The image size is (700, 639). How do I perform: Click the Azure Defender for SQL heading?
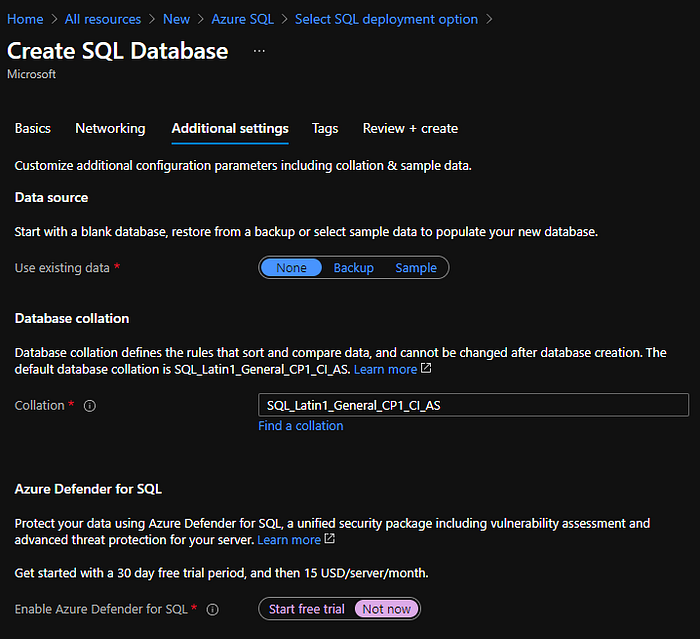[x=88, y=489]
